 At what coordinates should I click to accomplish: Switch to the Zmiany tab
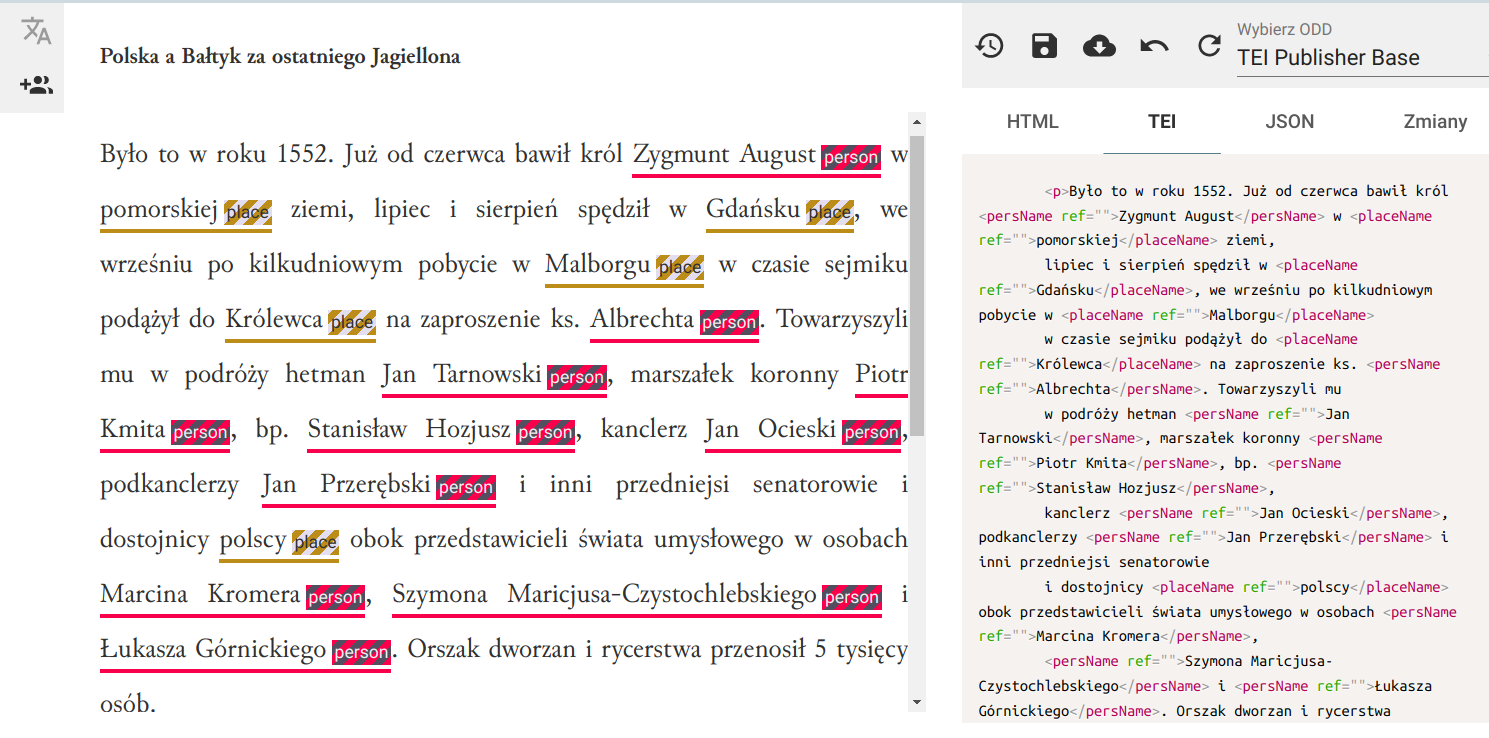click(x=1435, y=122)
